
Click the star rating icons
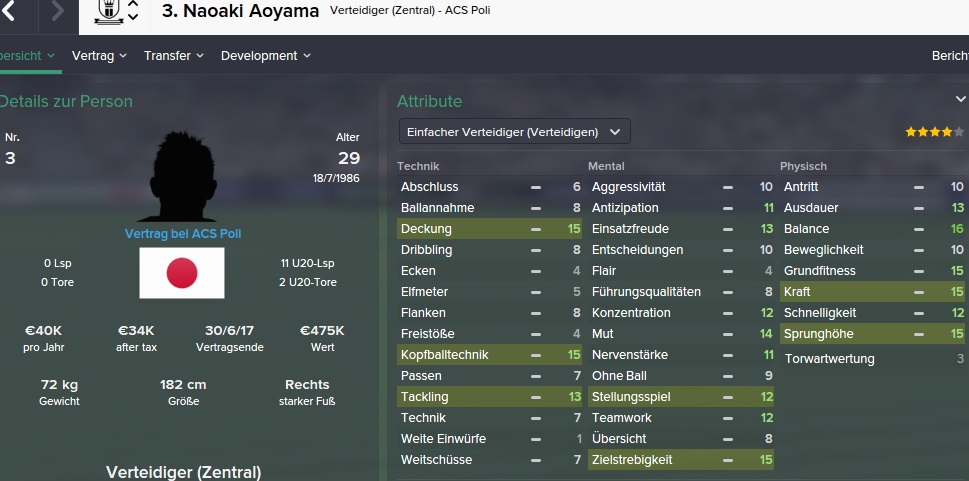pos(929,132)
